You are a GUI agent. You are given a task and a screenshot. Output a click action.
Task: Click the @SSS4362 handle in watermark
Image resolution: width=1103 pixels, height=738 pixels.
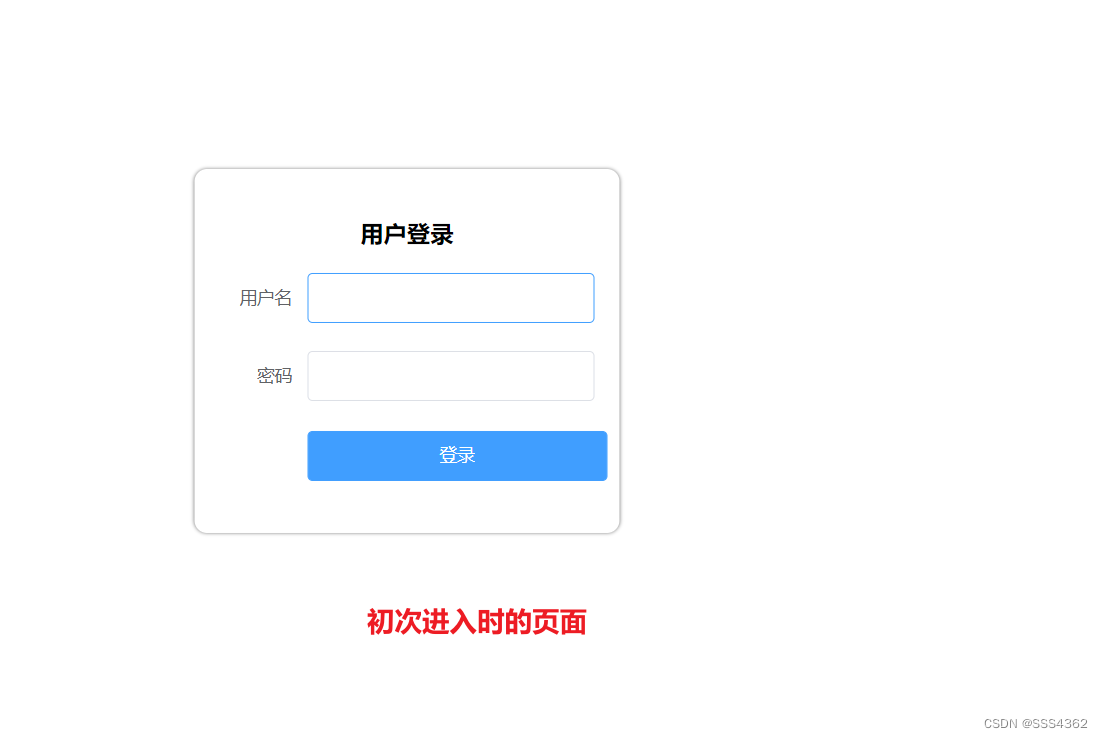click(1054, 723)
